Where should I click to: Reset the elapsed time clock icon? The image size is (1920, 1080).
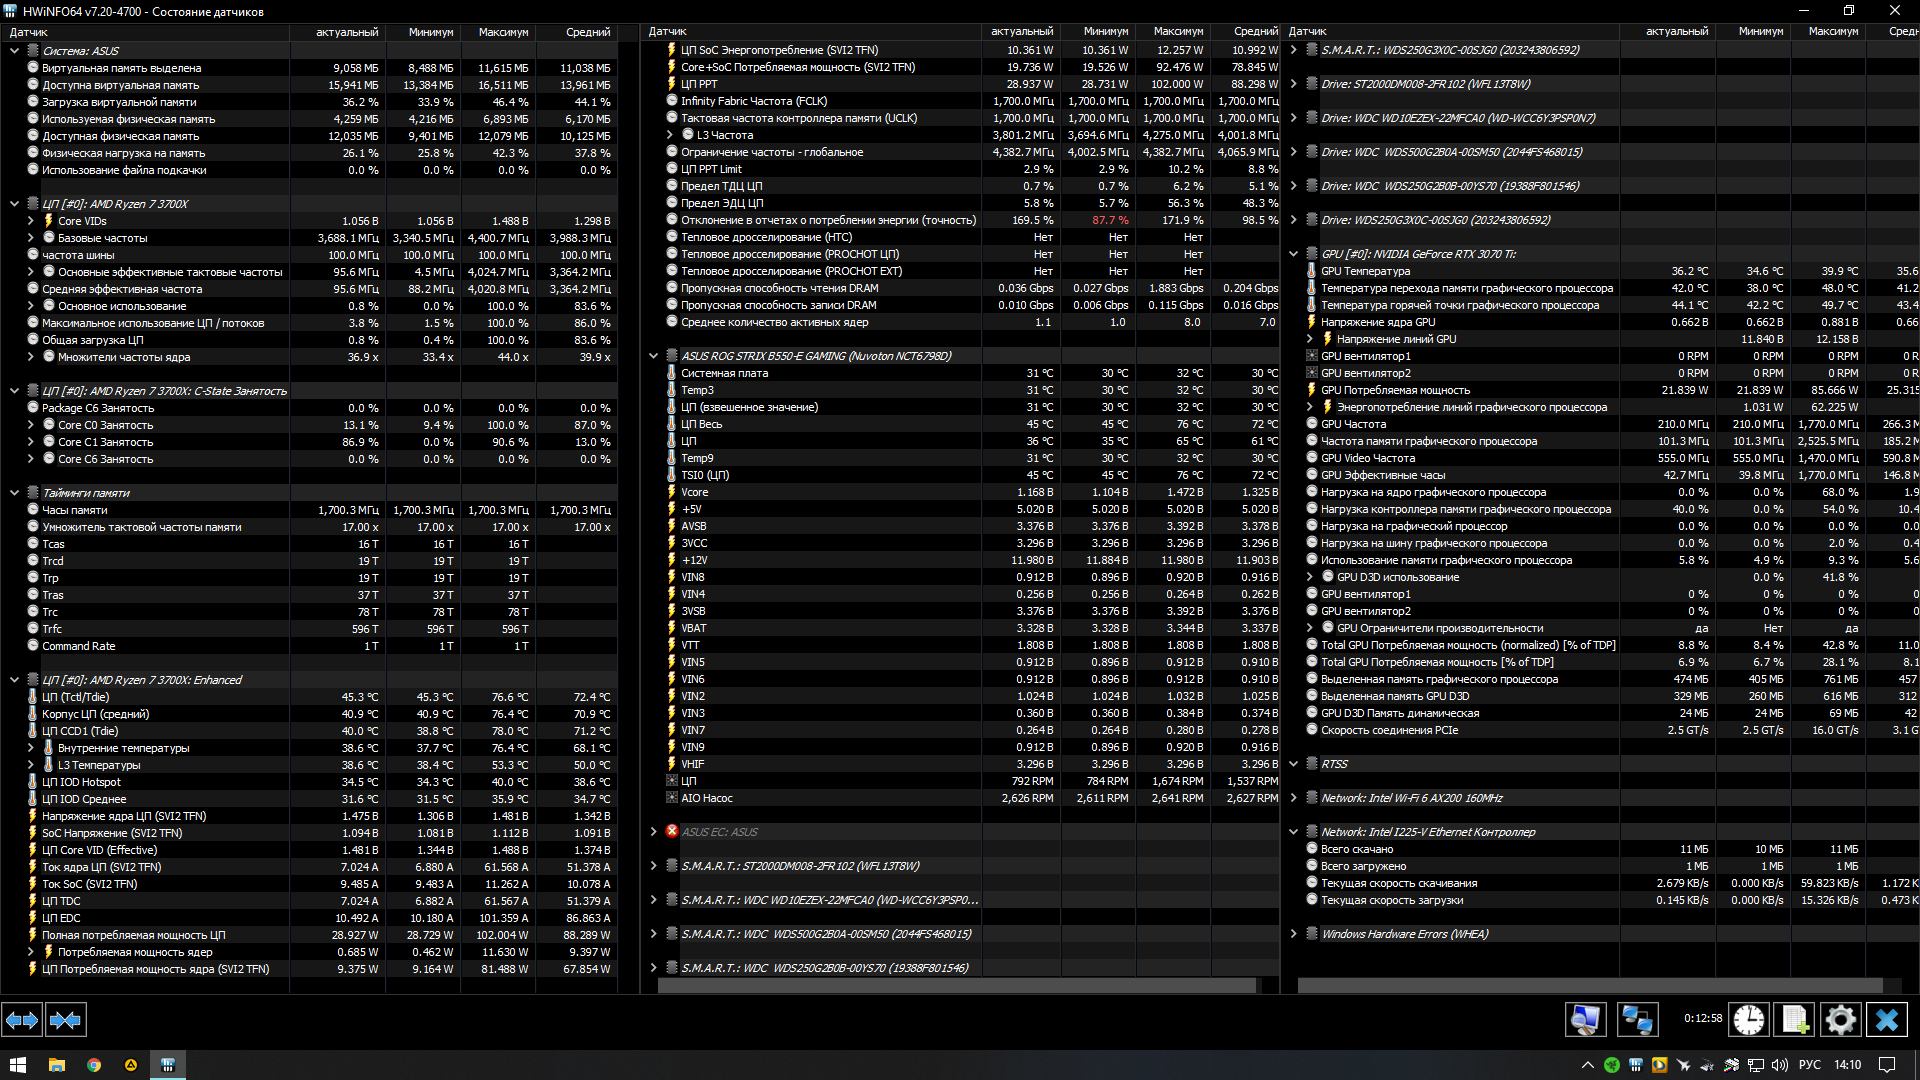[x=1748, y=1020]
